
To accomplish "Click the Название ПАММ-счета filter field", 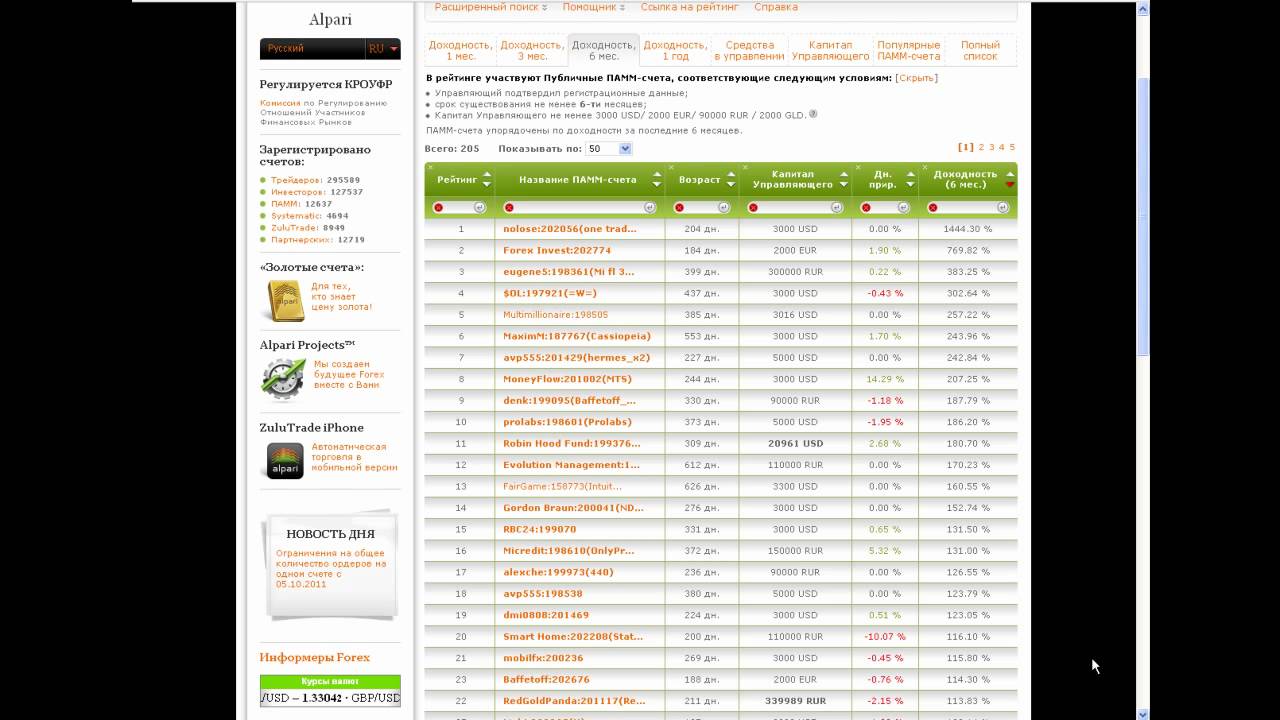I will point(579,208).
